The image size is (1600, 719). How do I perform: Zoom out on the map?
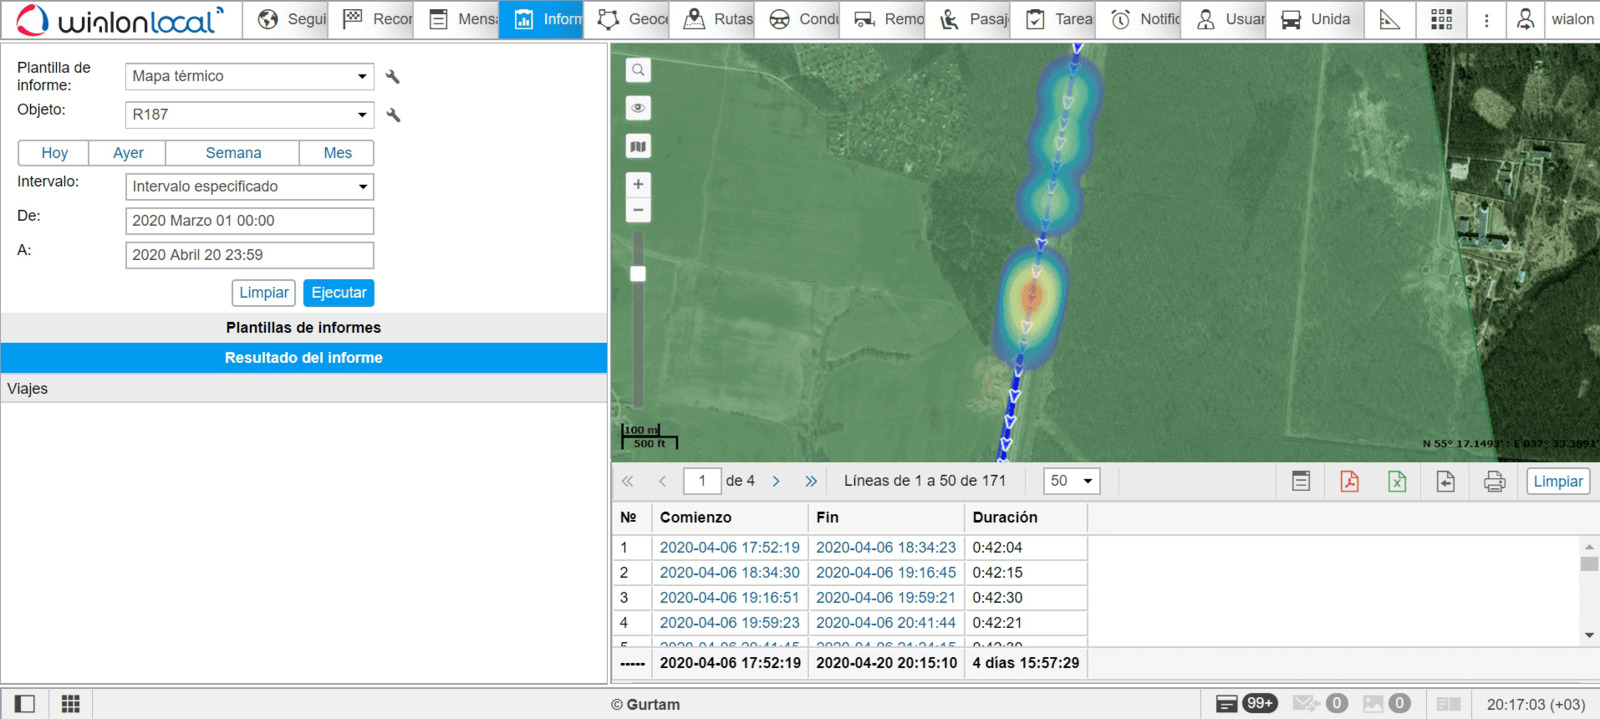point(638,210)
